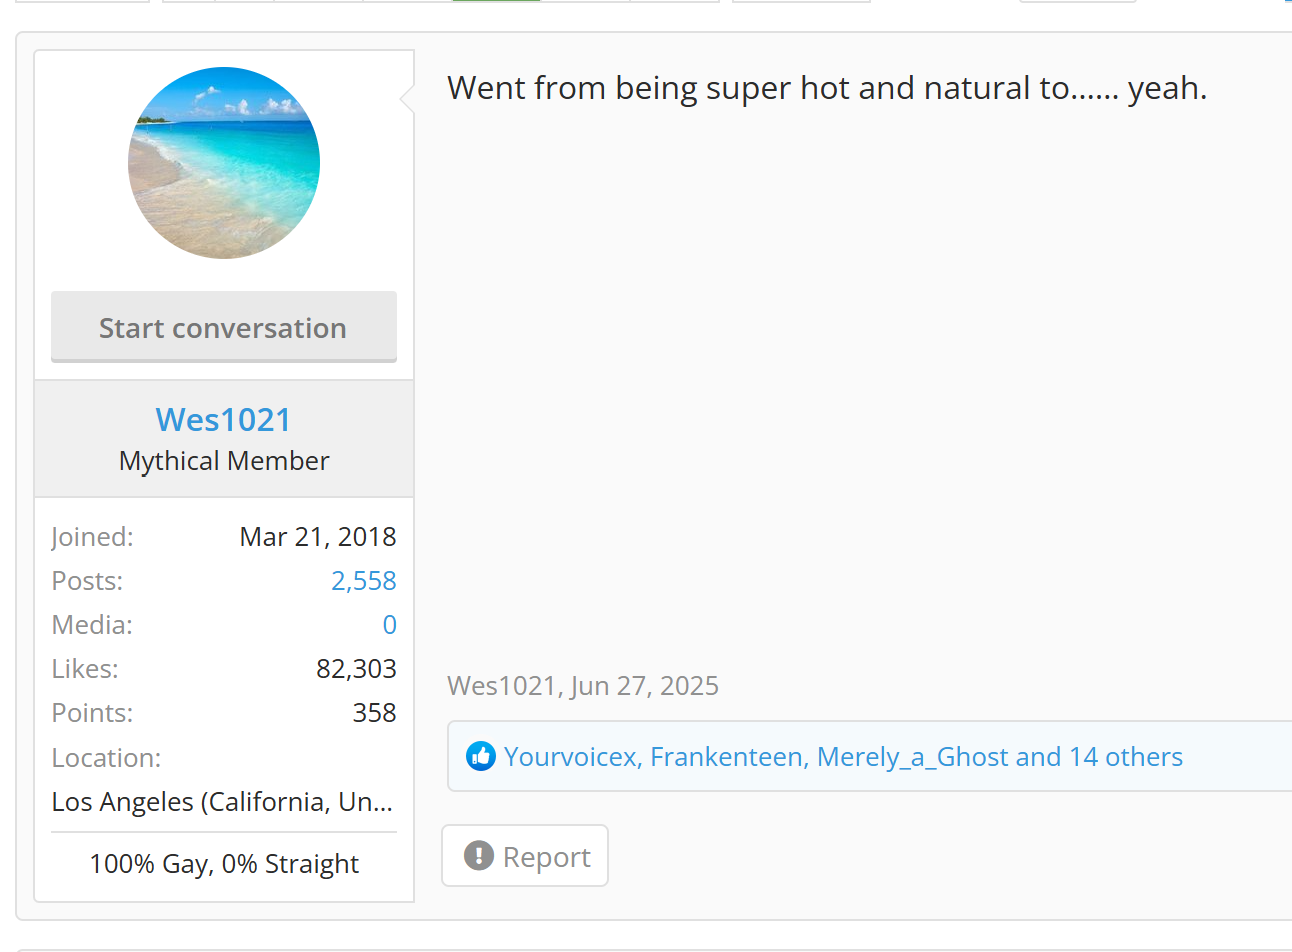Click the exclamation icon in Report button
The height and width of the screenshot is (952, 1292).
(479, 856)
